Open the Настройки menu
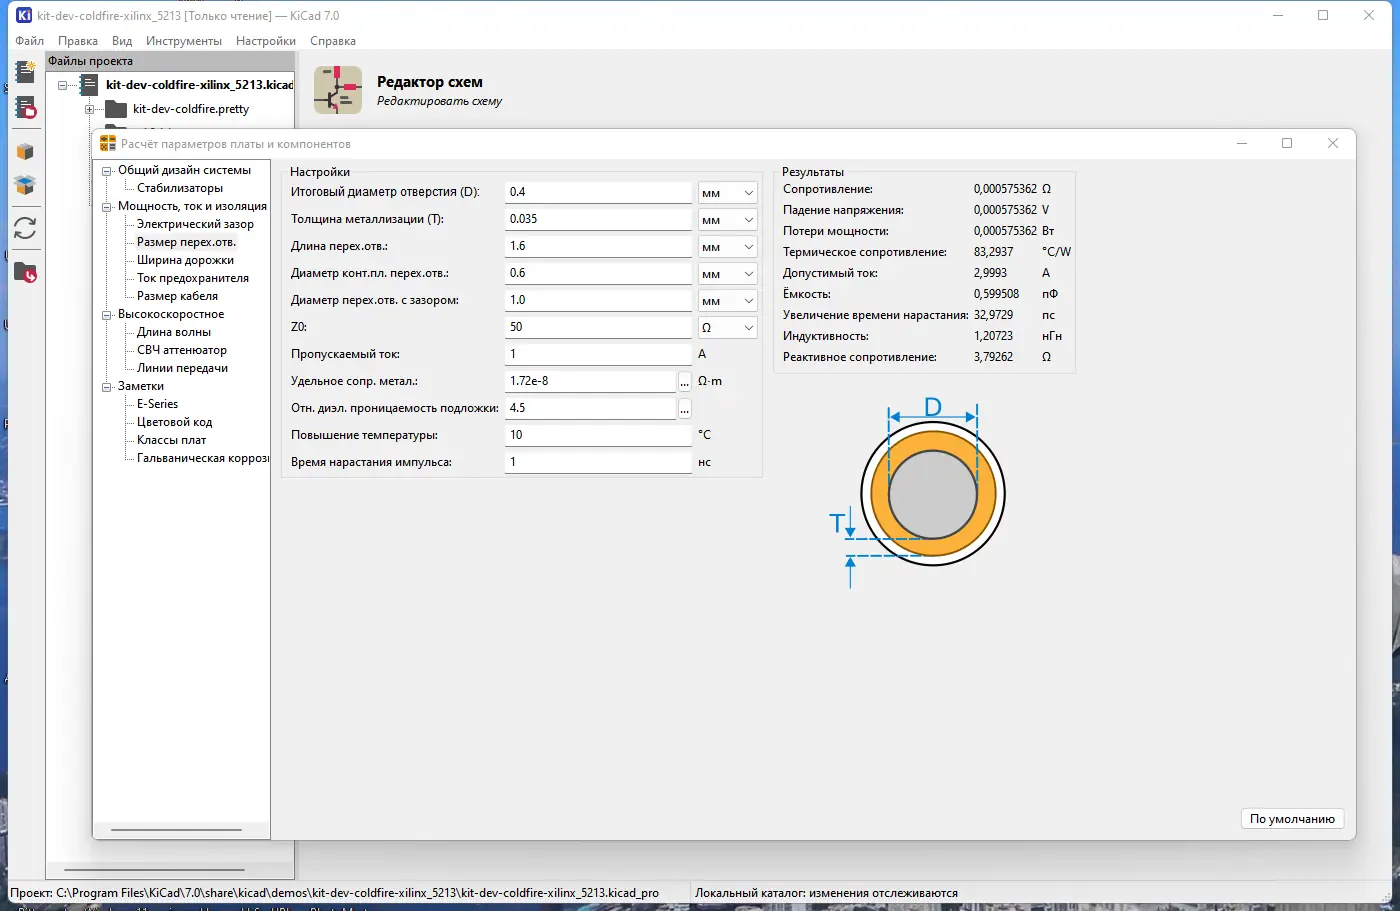The height and width of the screenshot is (911, 1400). [x=266, y=41]
